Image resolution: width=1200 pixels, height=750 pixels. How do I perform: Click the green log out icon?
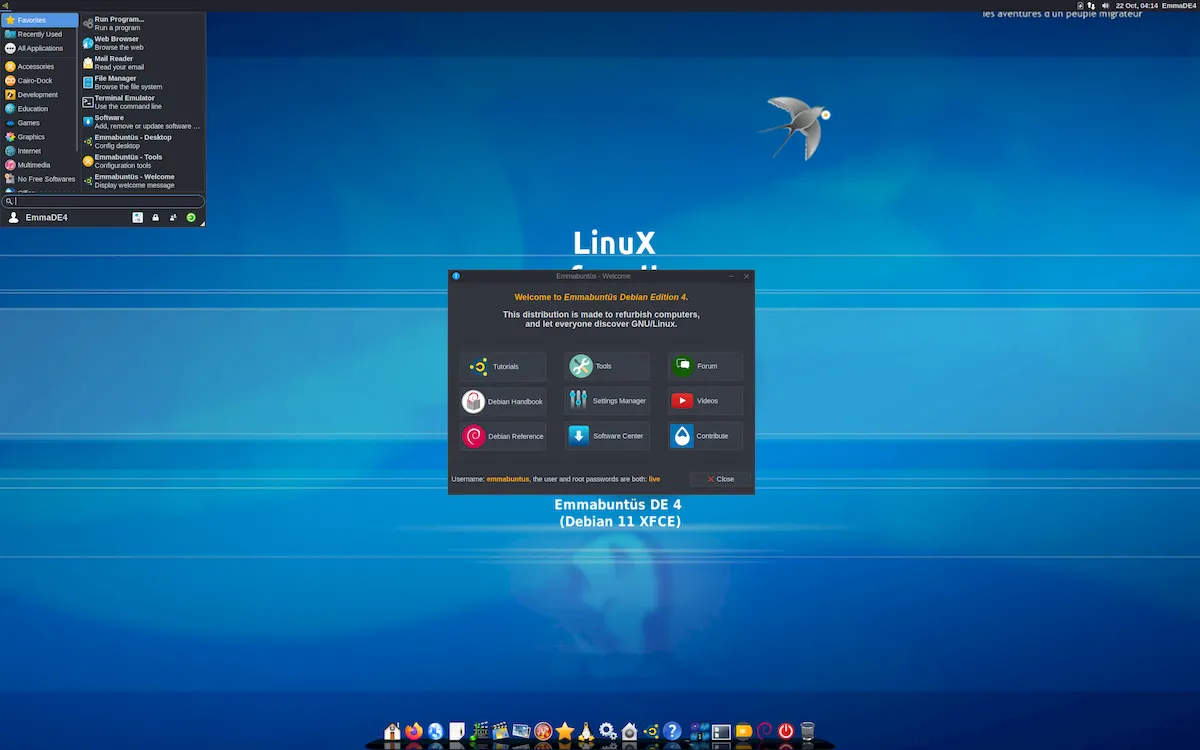tap(191, 217)
